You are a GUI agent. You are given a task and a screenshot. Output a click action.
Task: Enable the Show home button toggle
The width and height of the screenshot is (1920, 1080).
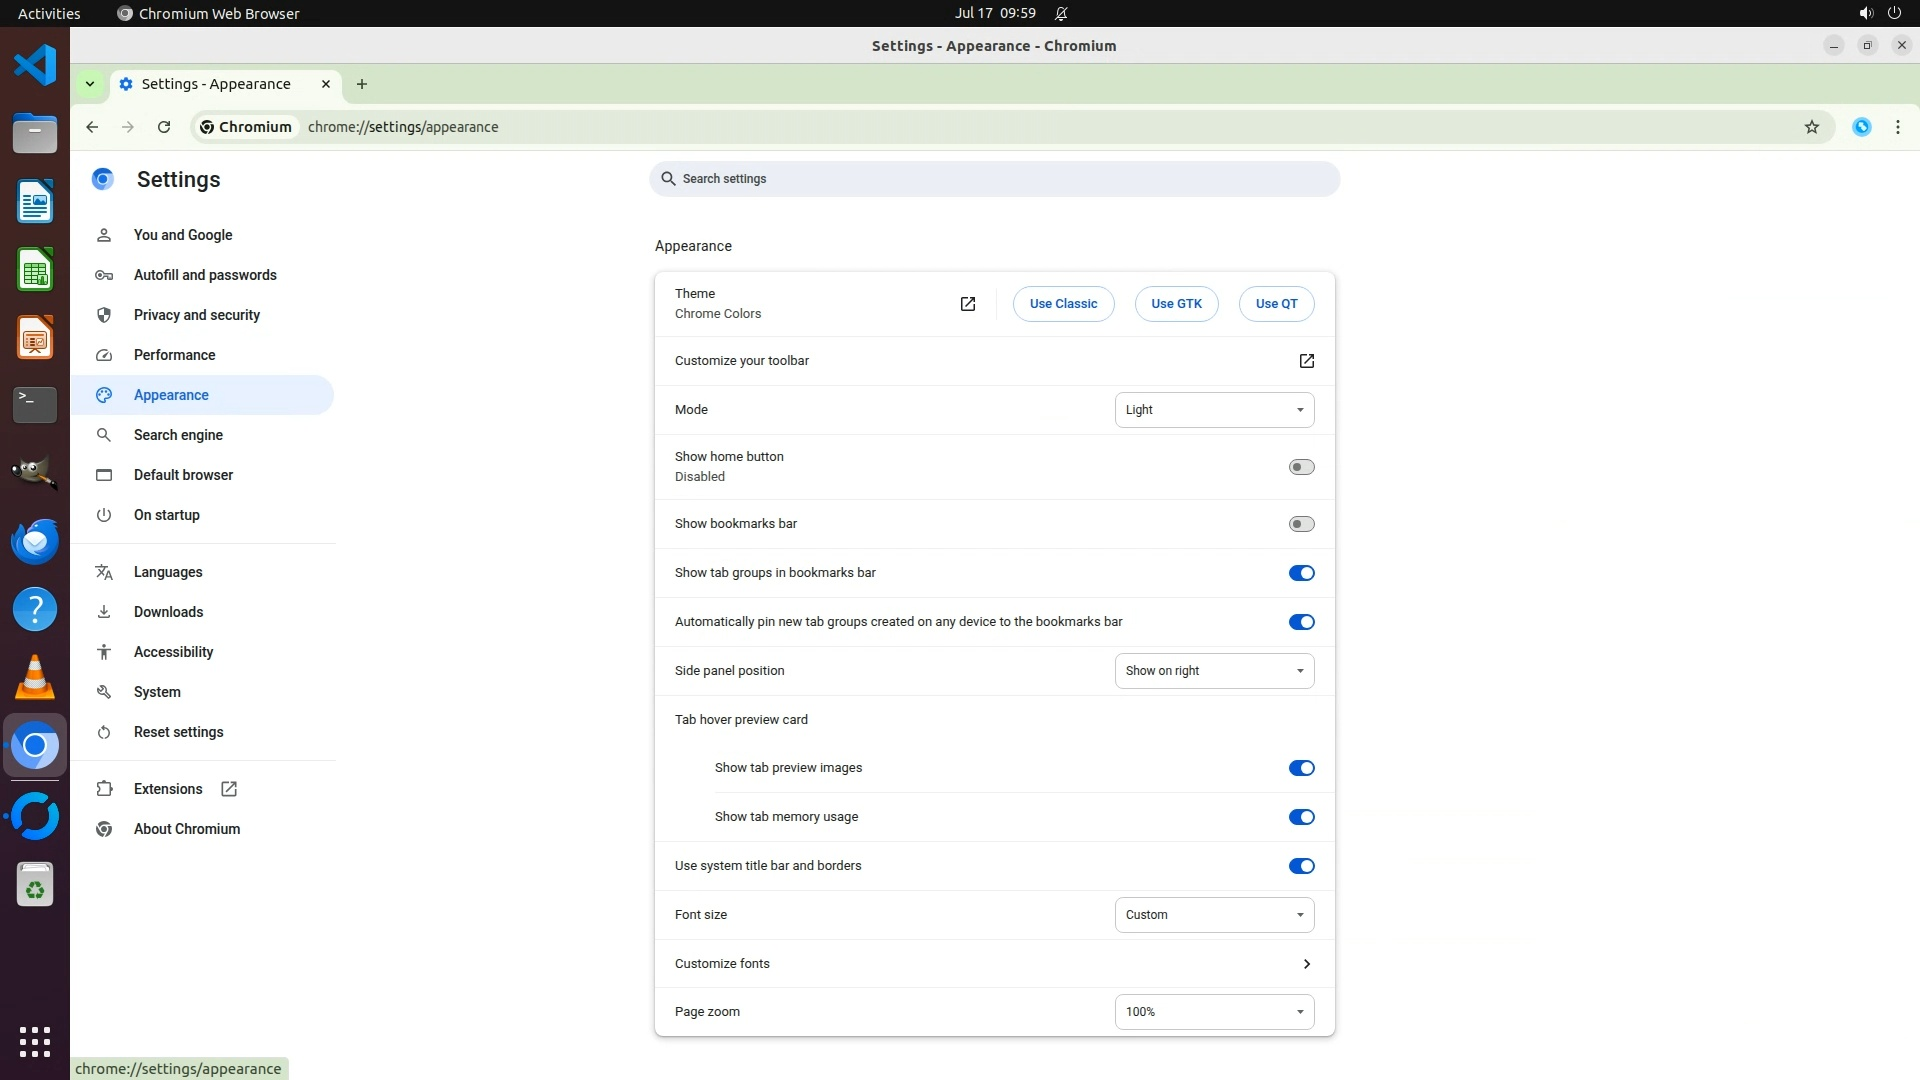coord(1301,467)
